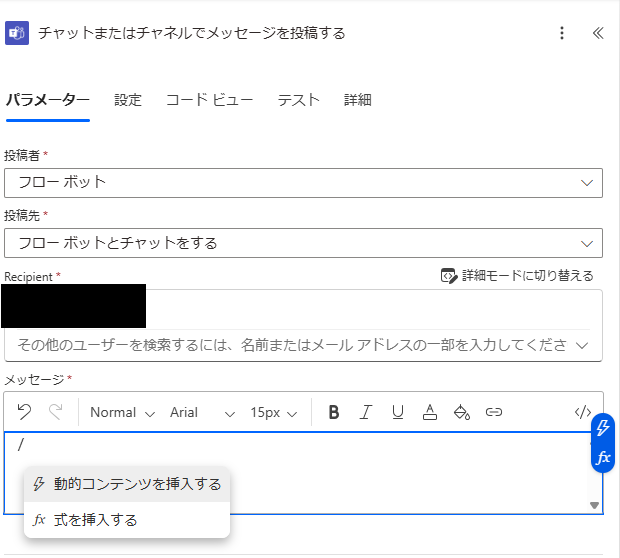Image resolution: width=620 pixels, height=558 pixels.
Task: Click the advanced mode switch icon
Action: click(449, 276)
